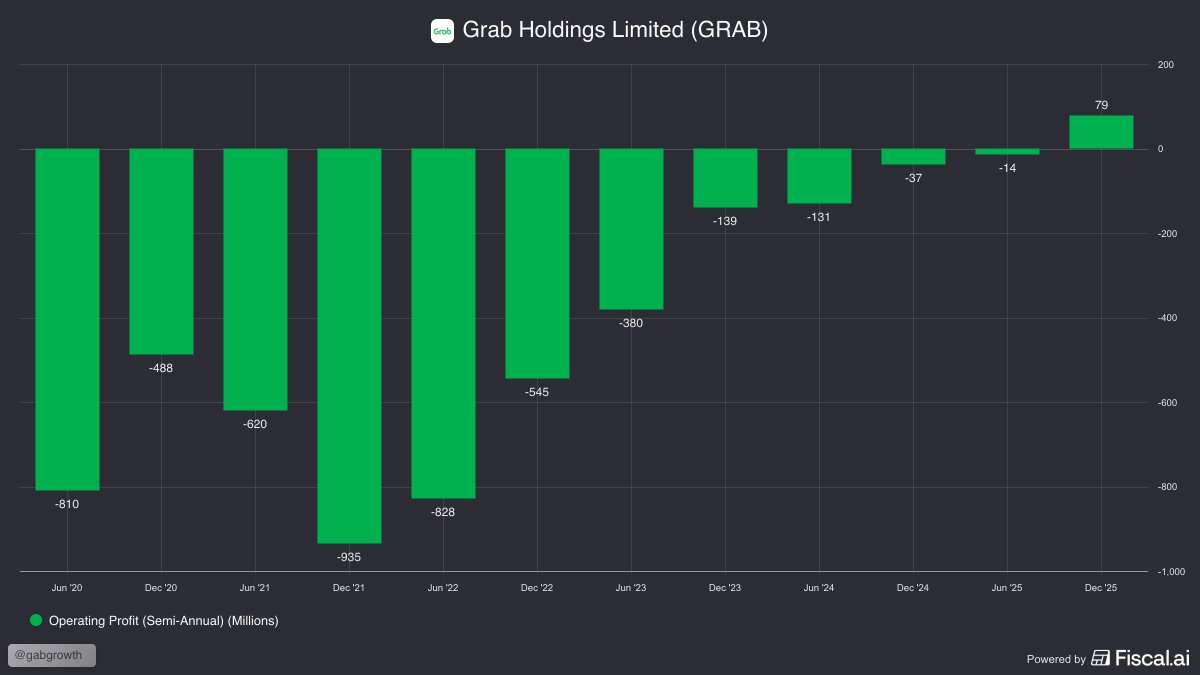Click the Operating Profit (Semi-Annual) legend label

coord(163,621)
